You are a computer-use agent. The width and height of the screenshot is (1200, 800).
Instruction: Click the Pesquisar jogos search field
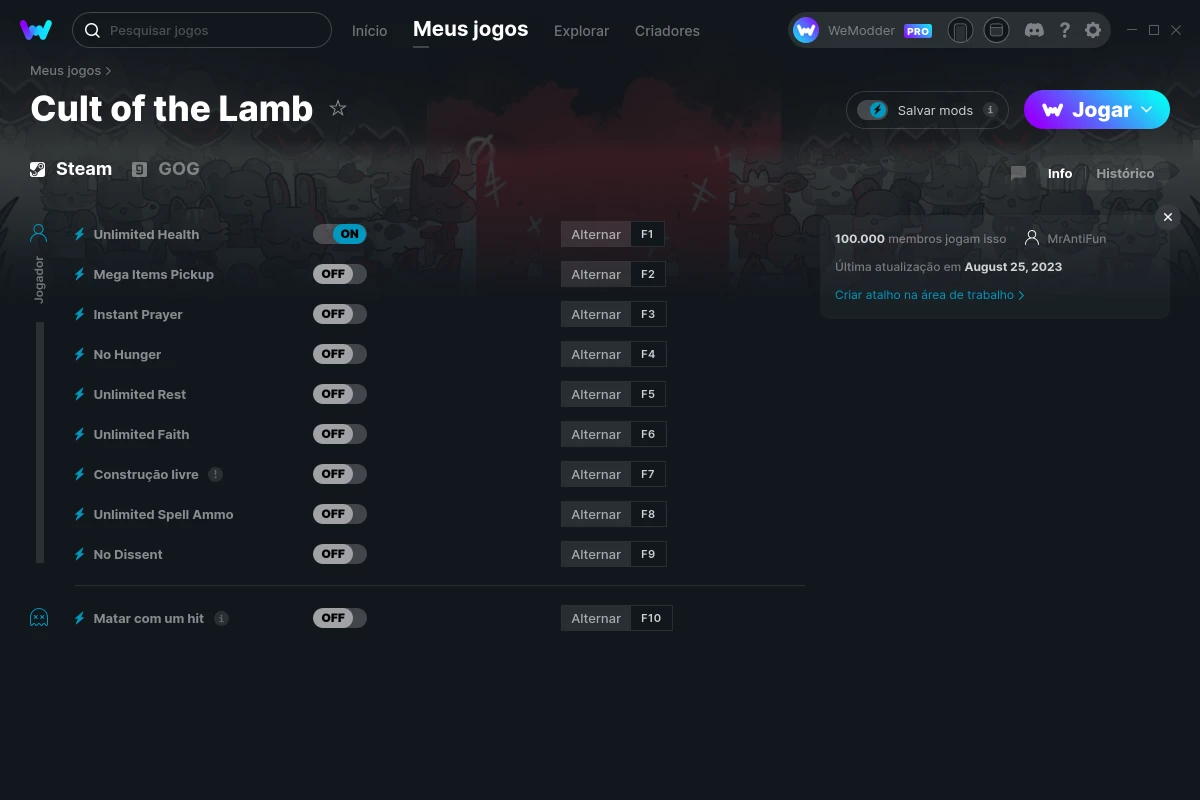pos(202,30)
